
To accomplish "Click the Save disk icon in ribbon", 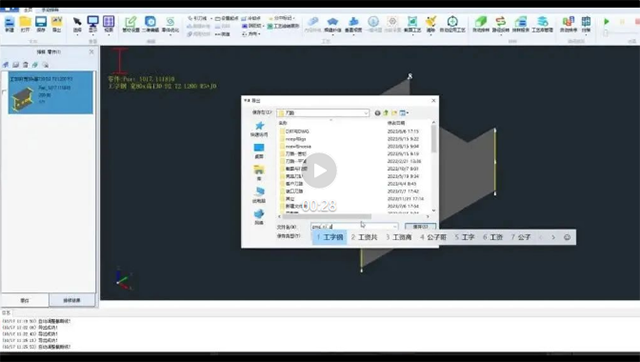I will coord(41,24).
